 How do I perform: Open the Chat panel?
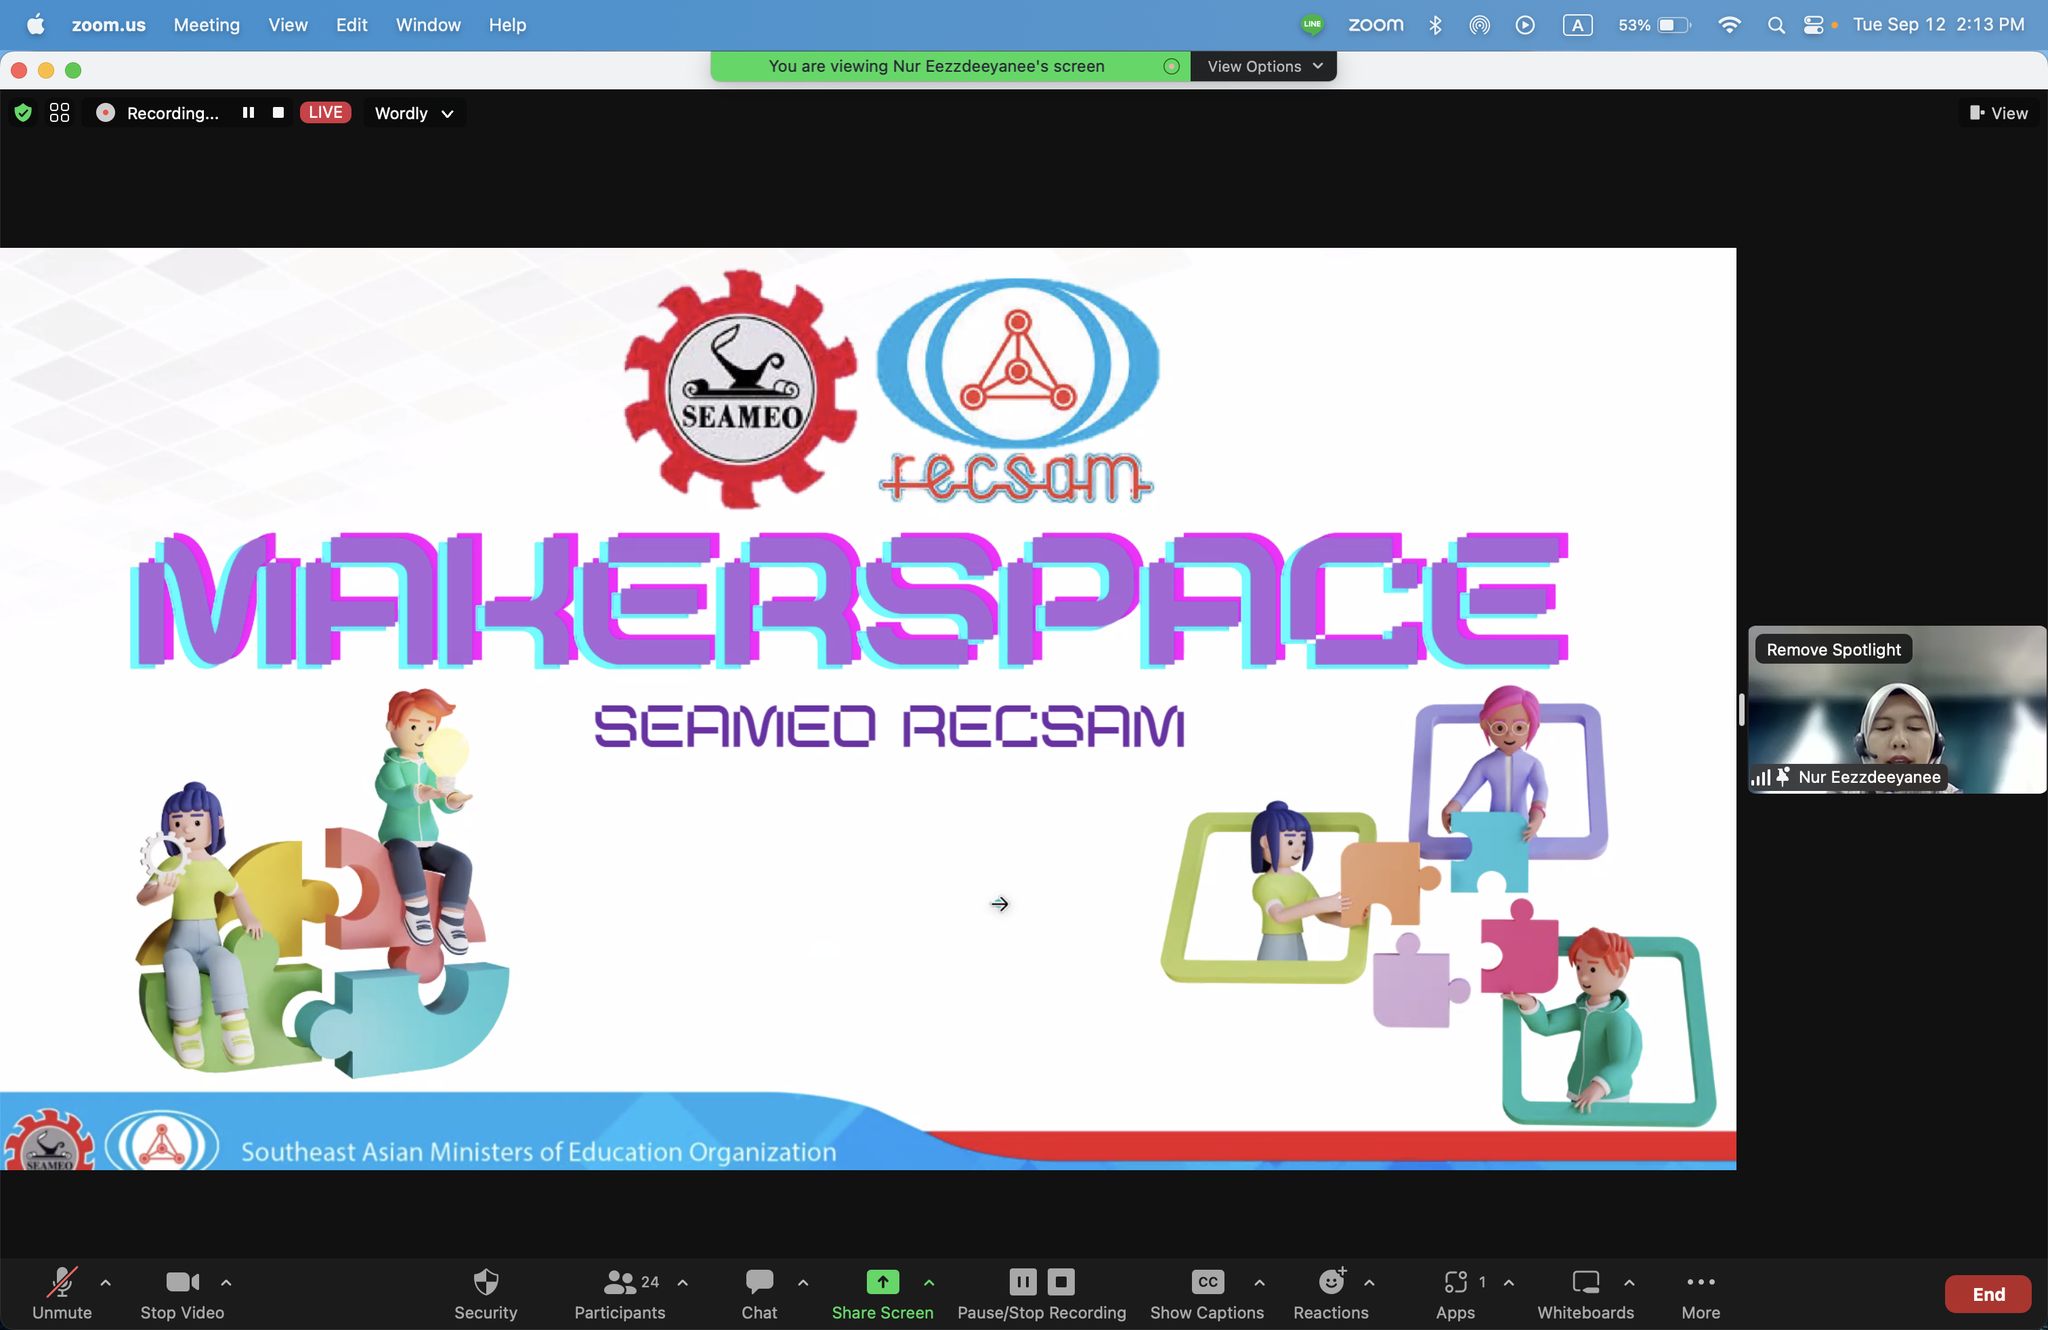pos(759,1294)
